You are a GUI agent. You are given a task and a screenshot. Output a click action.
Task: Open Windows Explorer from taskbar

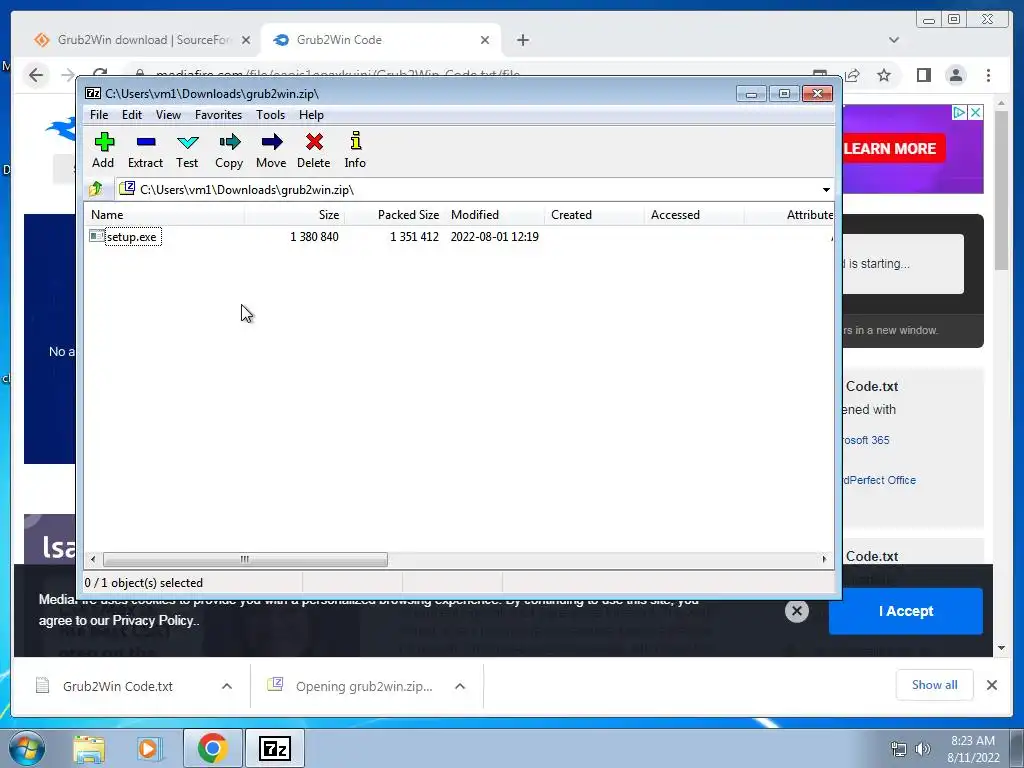click(89, 749)
